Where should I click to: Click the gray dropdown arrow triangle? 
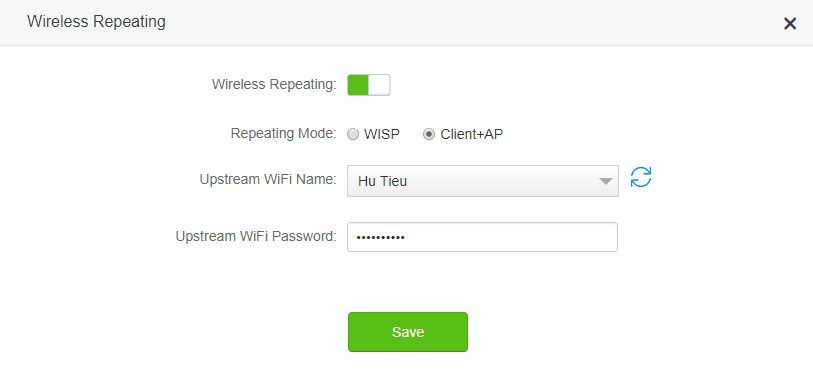(605, 181)
